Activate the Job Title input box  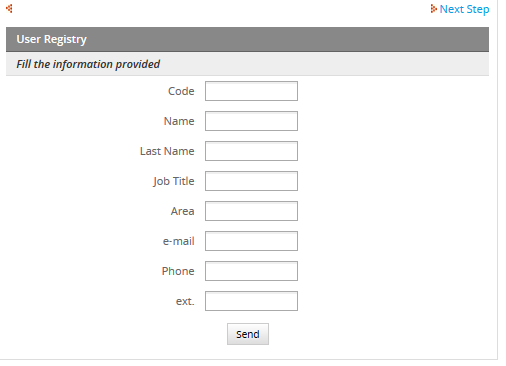pos(251,181)
